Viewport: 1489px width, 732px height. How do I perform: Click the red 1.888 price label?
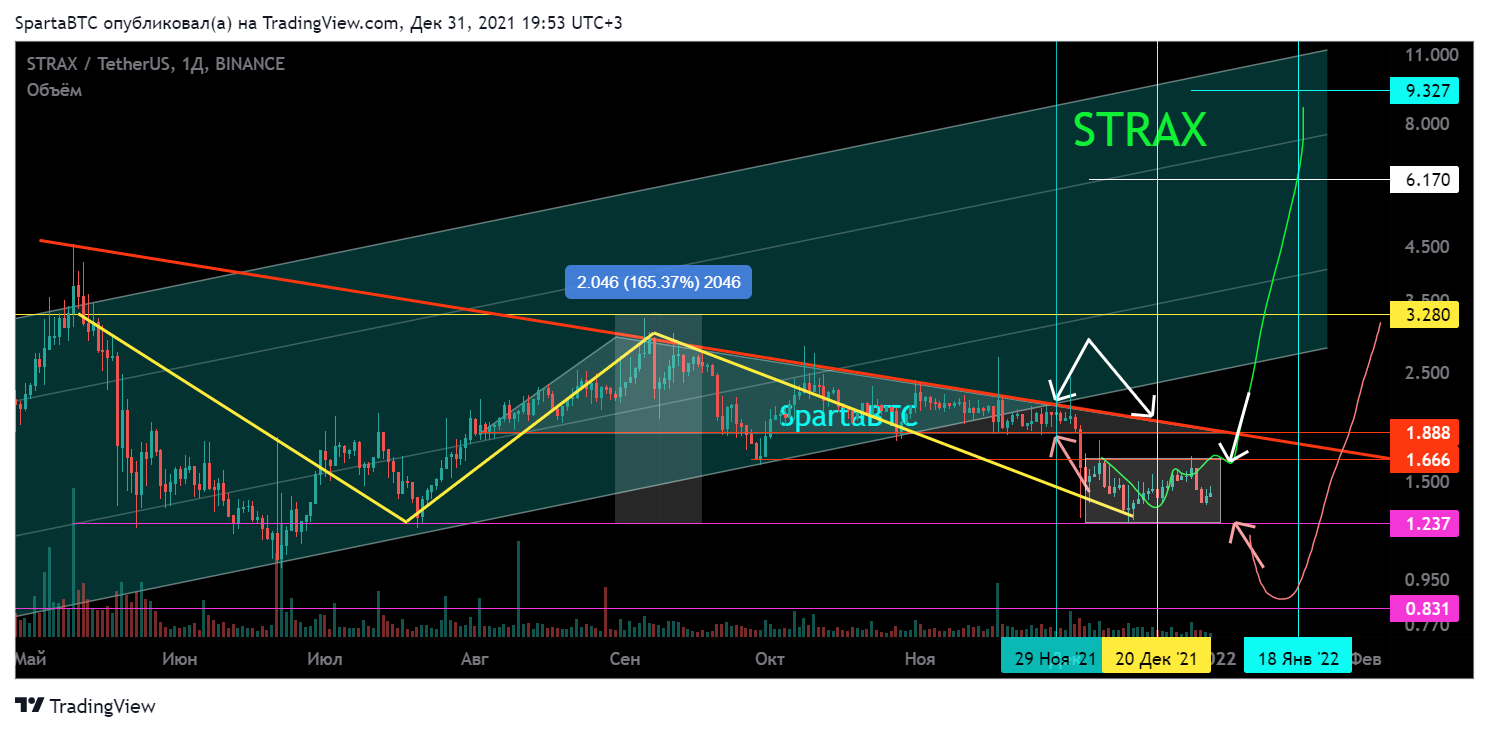click(1424, 433)
